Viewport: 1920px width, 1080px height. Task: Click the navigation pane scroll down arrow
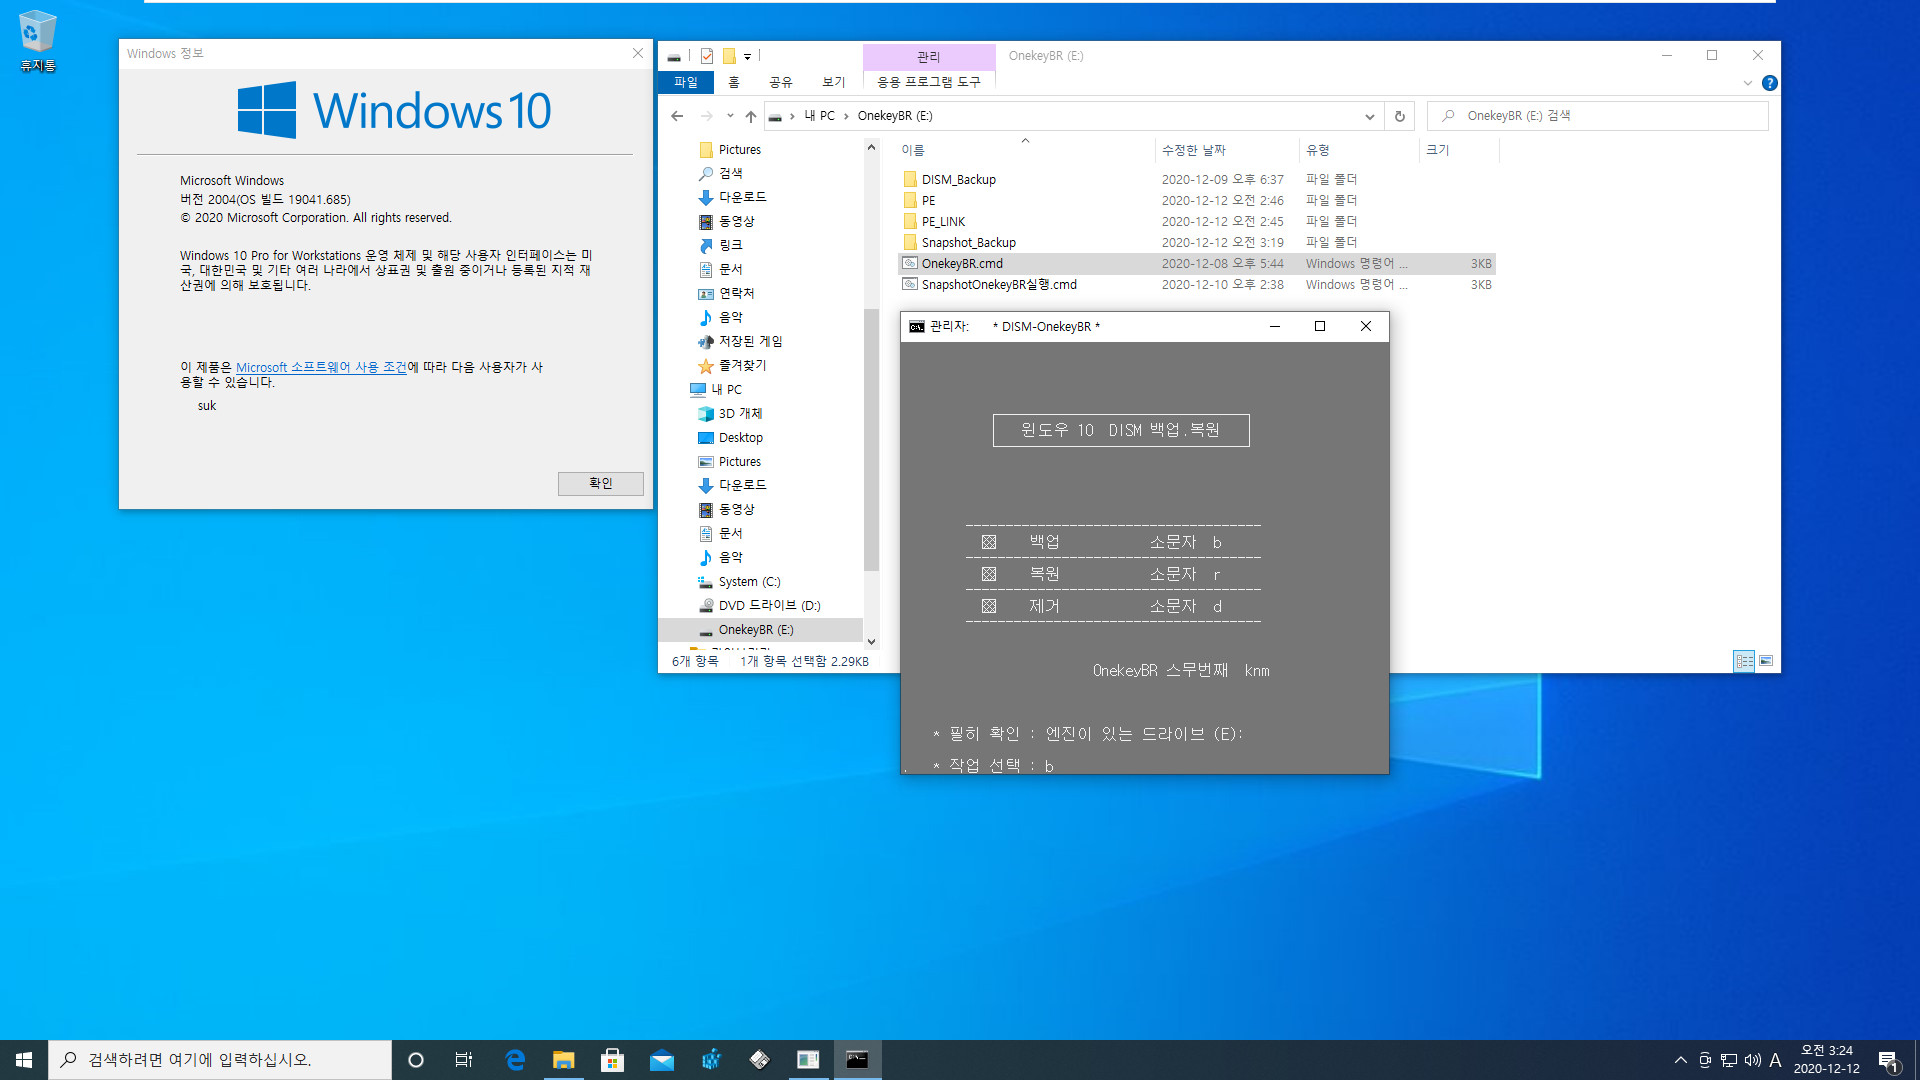click(x=871, y=642)
